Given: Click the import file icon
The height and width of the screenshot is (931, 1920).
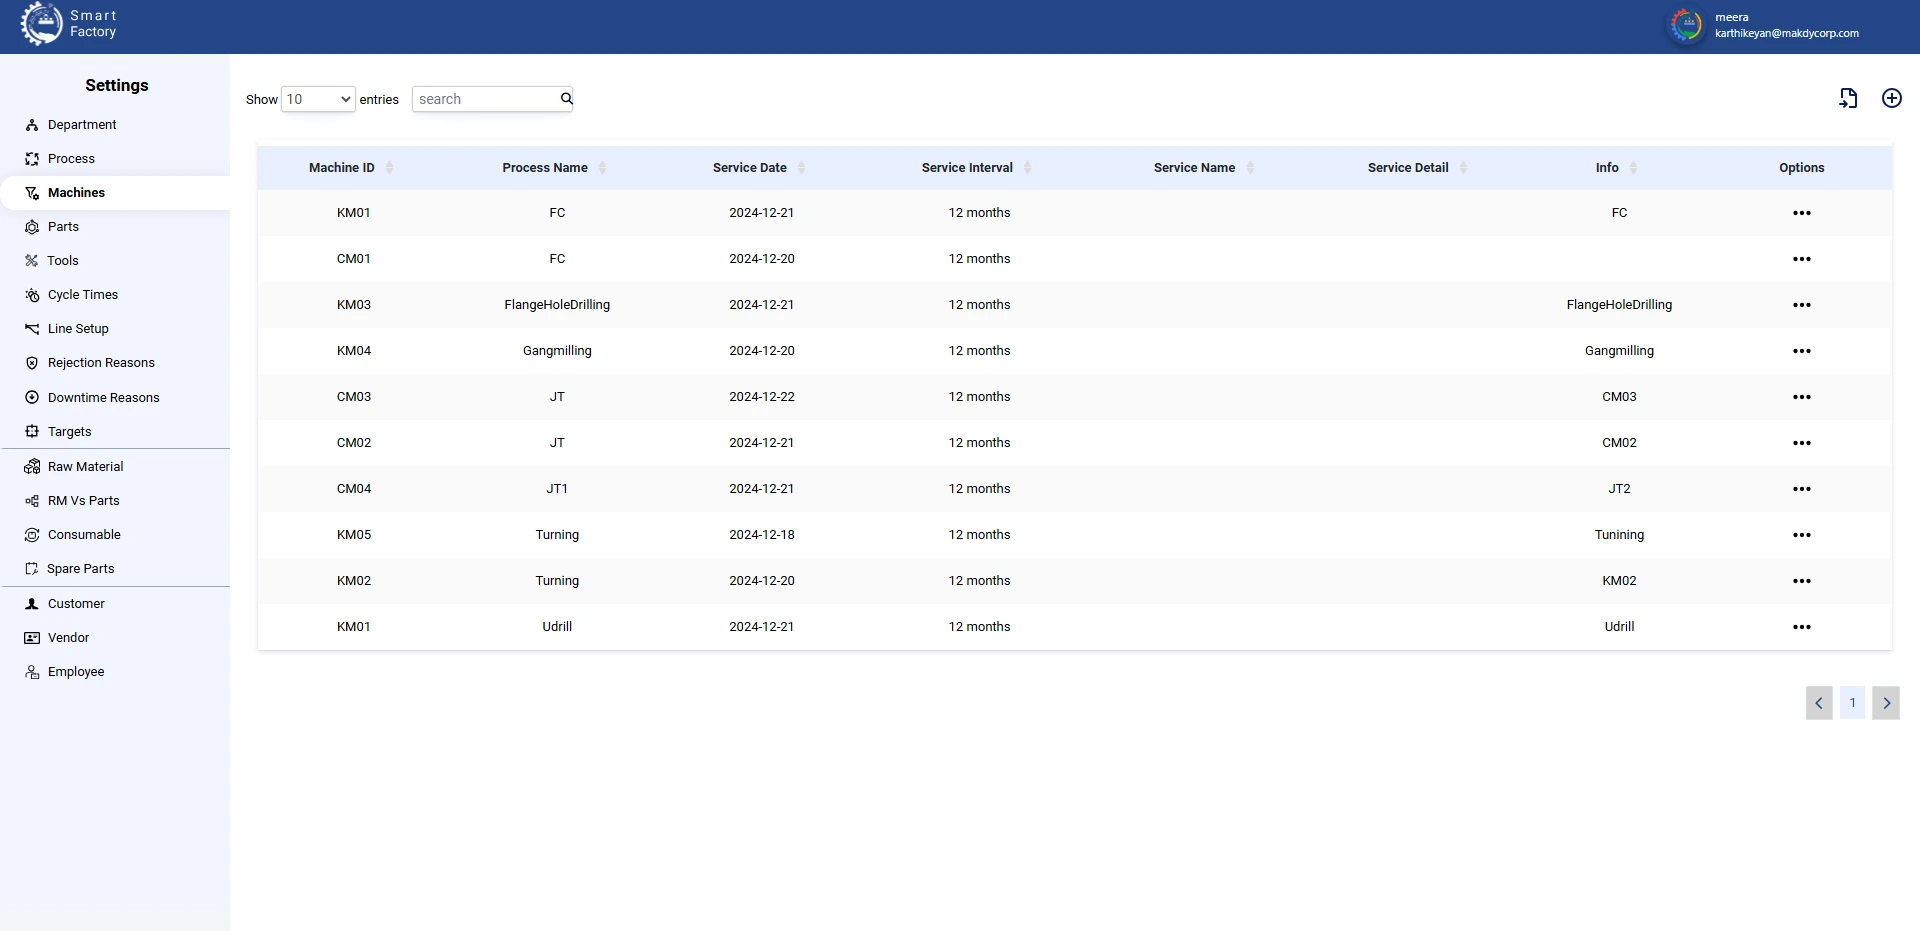Looking at the screenshot, I should point(1848,98).
